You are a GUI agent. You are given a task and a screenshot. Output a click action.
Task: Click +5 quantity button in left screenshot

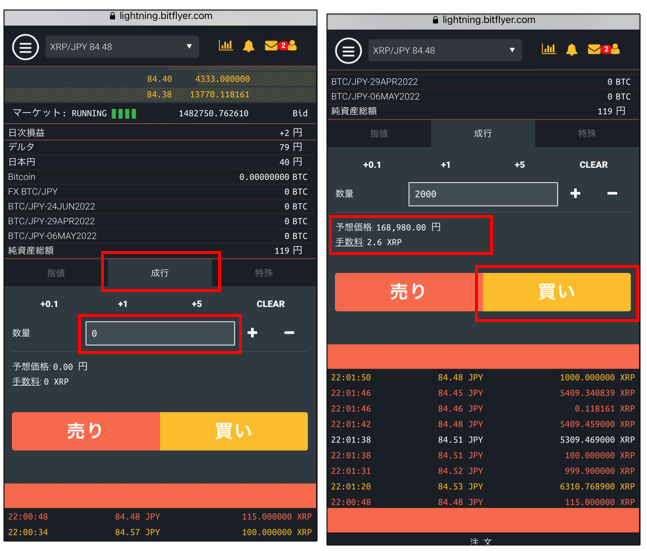197,304
